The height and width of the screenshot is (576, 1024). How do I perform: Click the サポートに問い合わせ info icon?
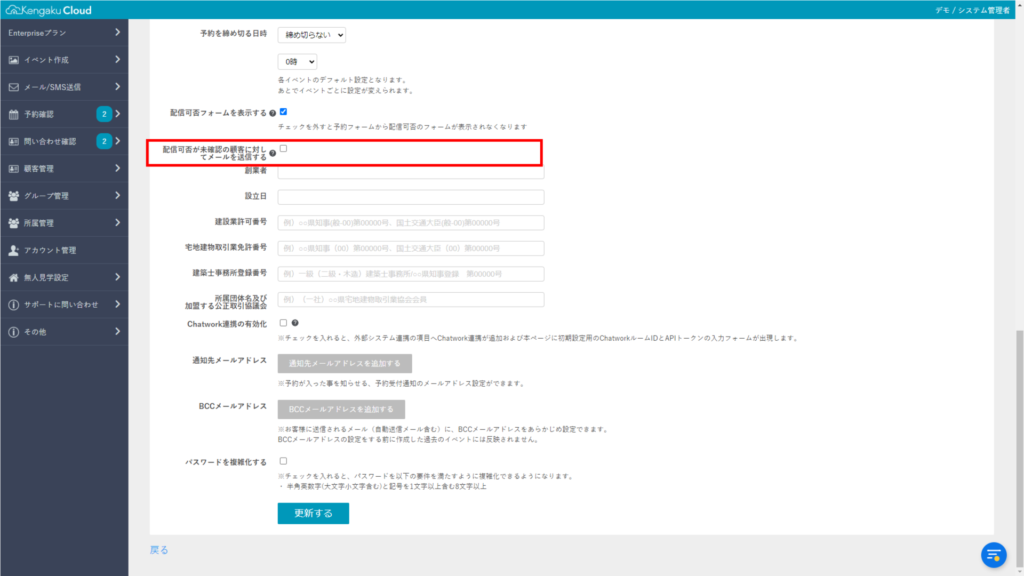(14, 305)
